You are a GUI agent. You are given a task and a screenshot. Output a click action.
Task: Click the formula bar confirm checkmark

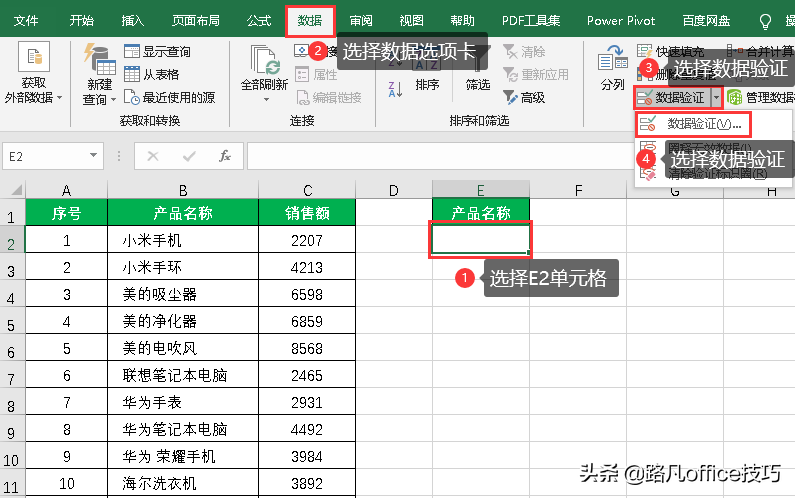click(189, 156)
